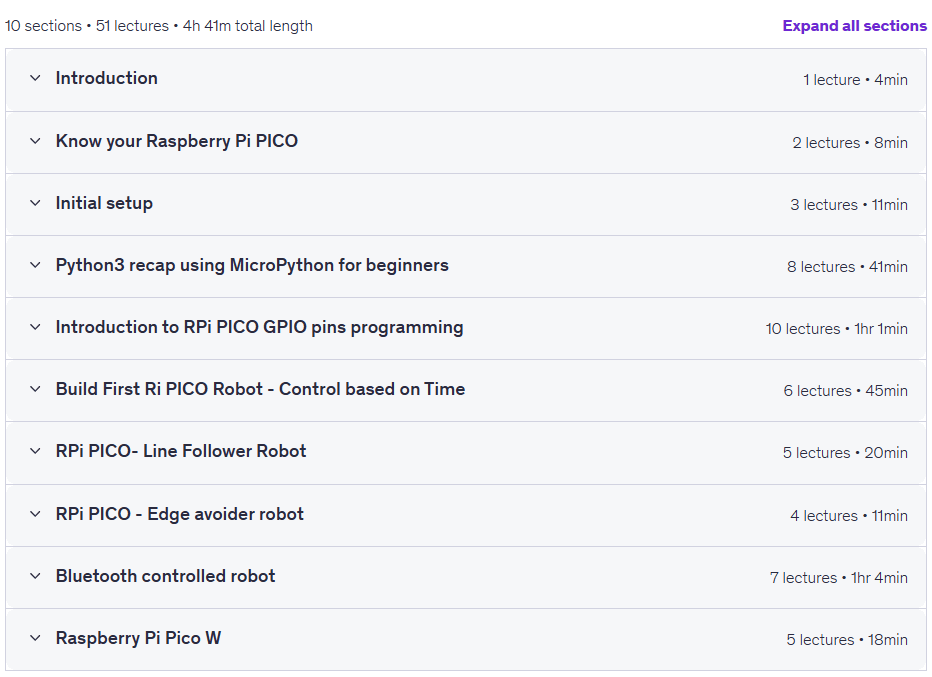The height and width of the screenshot is (677, 932).
Task: Expand Raspberry Pi Pico W chevron
Action: click(x=35, y=638)
